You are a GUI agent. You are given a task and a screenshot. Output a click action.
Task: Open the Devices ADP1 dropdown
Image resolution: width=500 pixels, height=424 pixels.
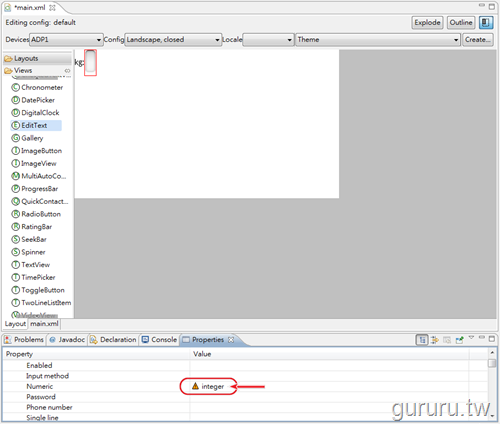pos(66,40)
